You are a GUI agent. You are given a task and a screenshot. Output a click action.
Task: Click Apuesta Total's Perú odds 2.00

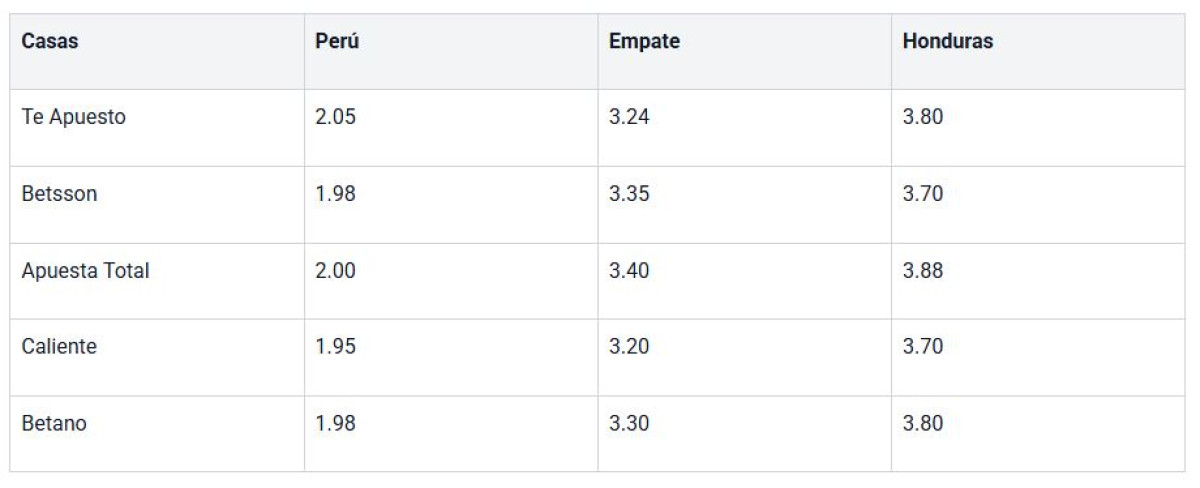tap(335, 270)
